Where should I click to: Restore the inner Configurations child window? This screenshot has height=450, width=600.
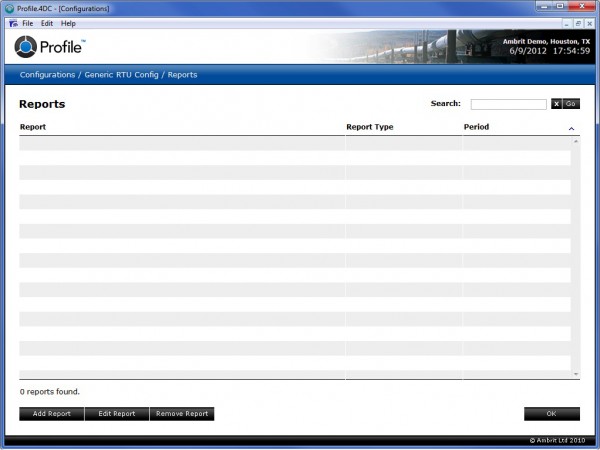[x=578, y=24]
